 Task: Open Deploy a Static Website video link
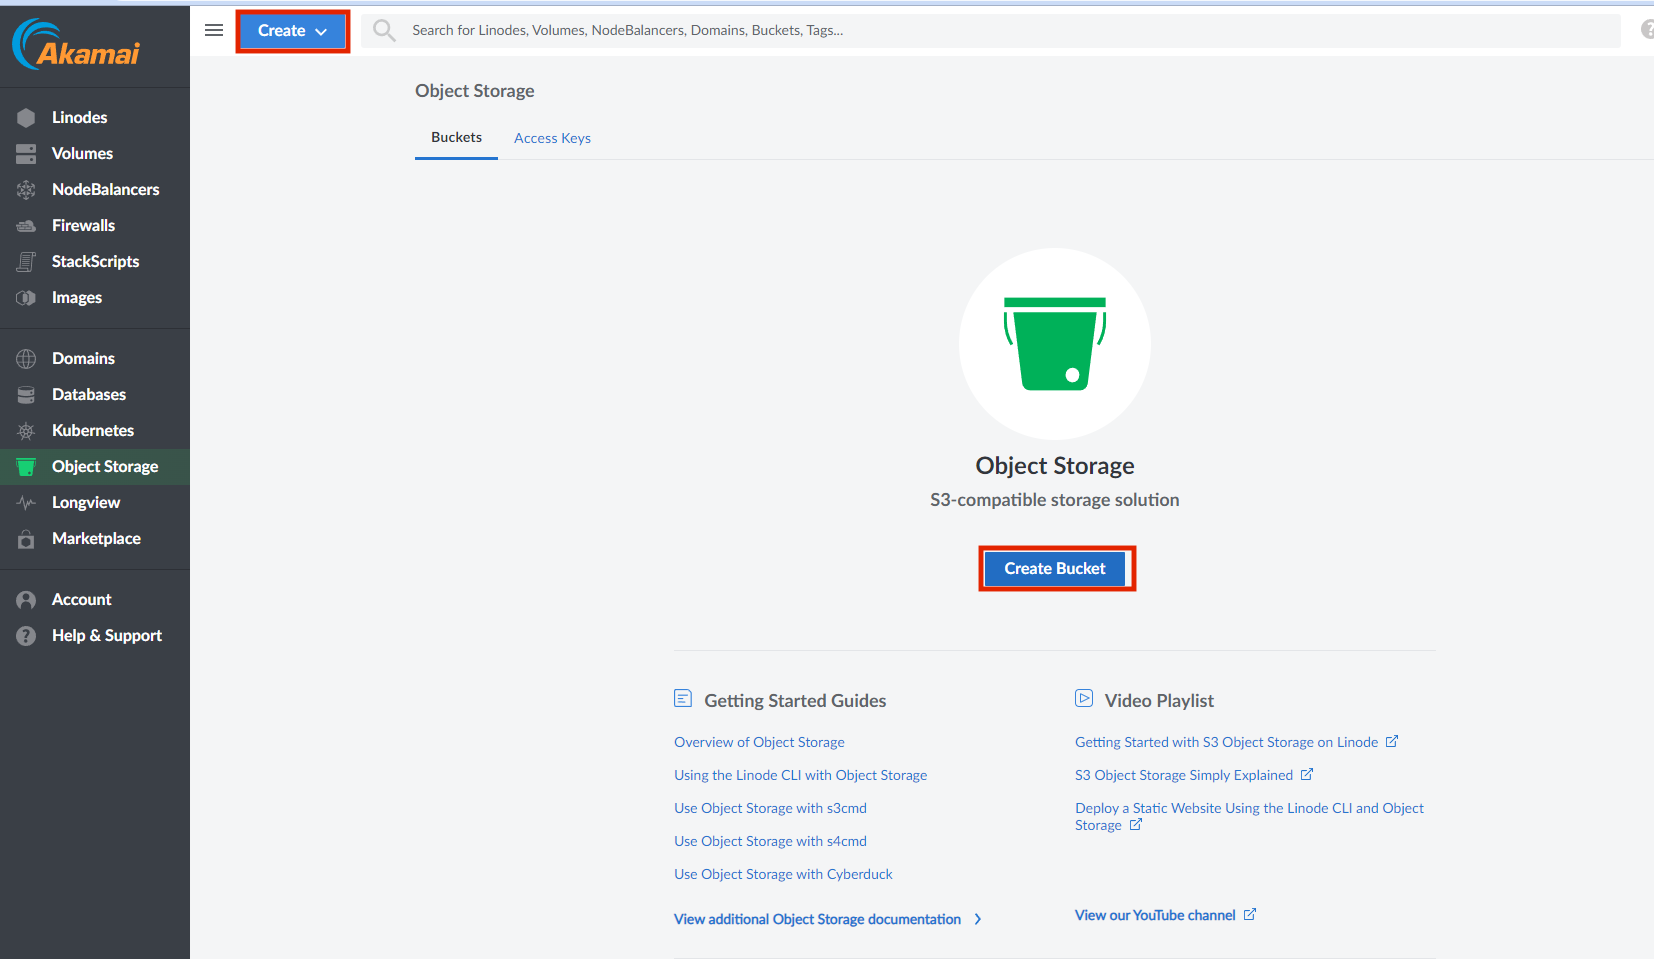pos(1249,816)
